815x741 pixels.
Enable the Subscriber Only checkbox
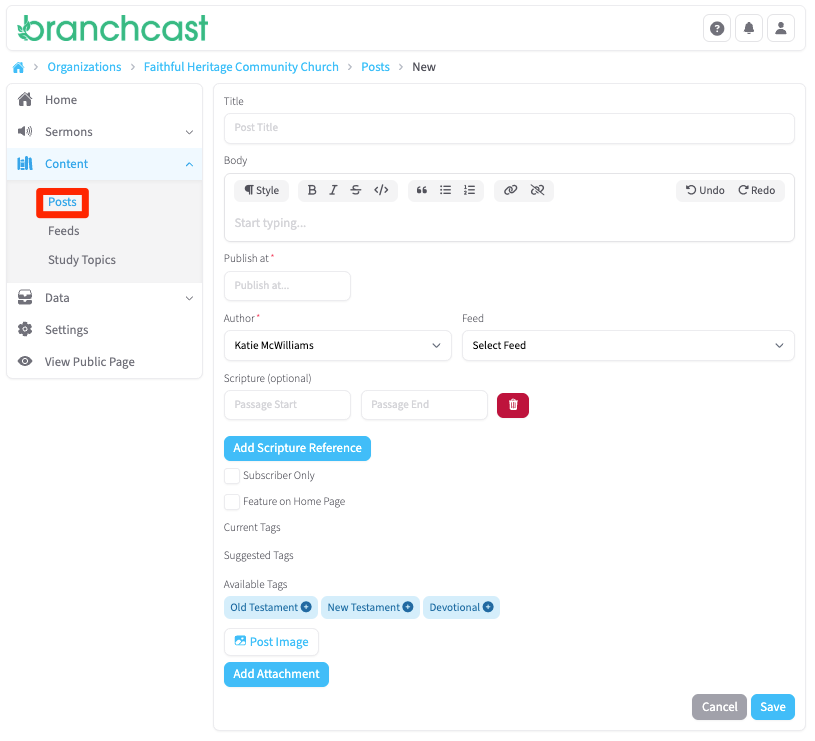pyautogui.click(x=232, y=476)
